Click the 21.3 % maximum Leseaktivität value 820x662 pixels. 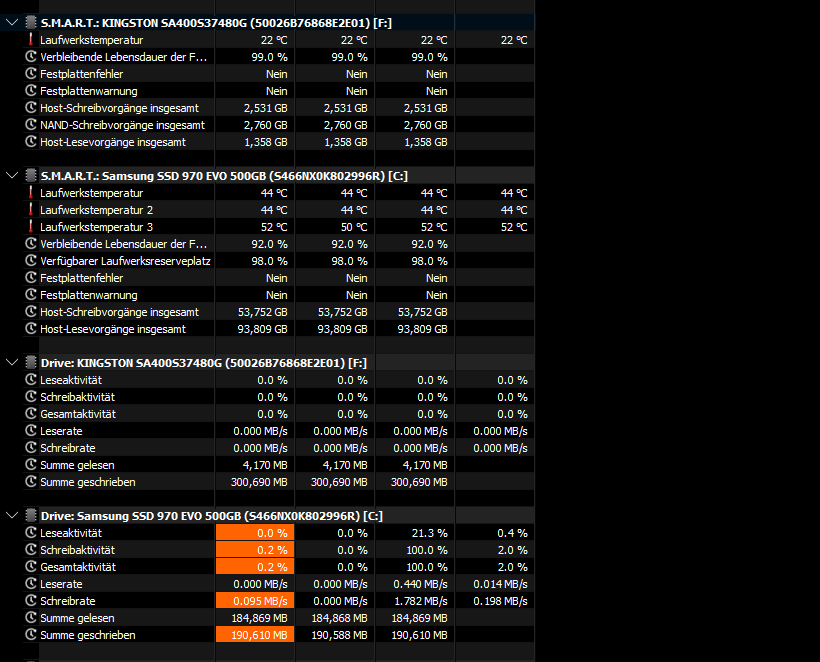(x=429, y=533)
